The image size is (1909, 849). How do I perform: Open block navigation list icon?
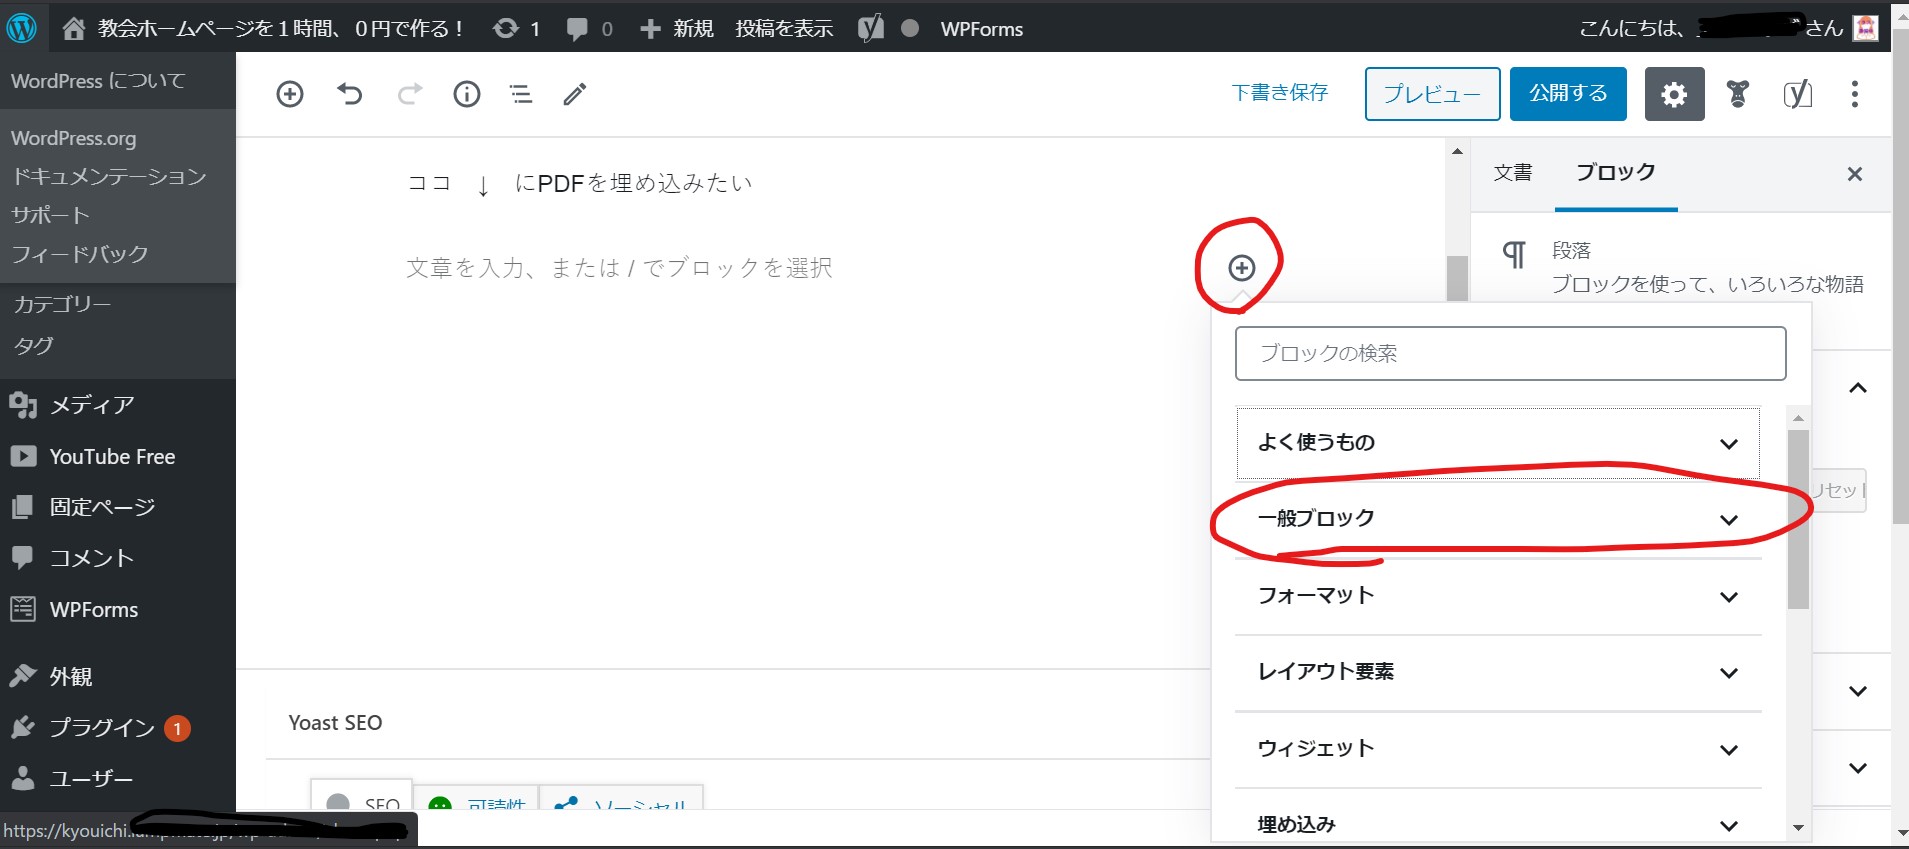click(521, 94)
